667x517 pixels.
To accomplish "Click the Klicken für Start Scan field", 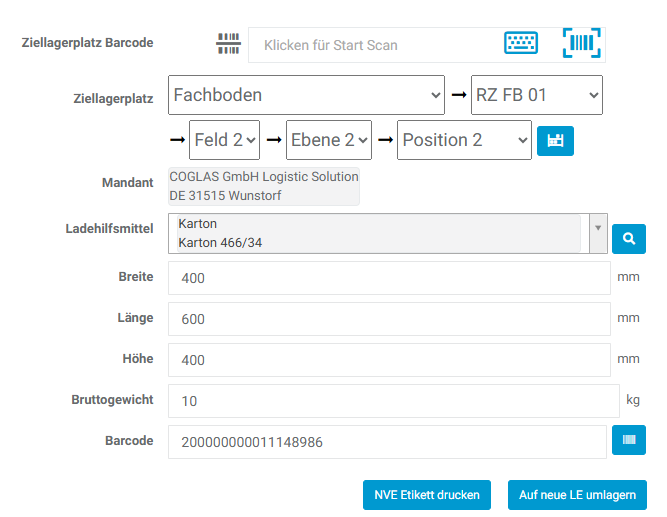I will 375,45.
